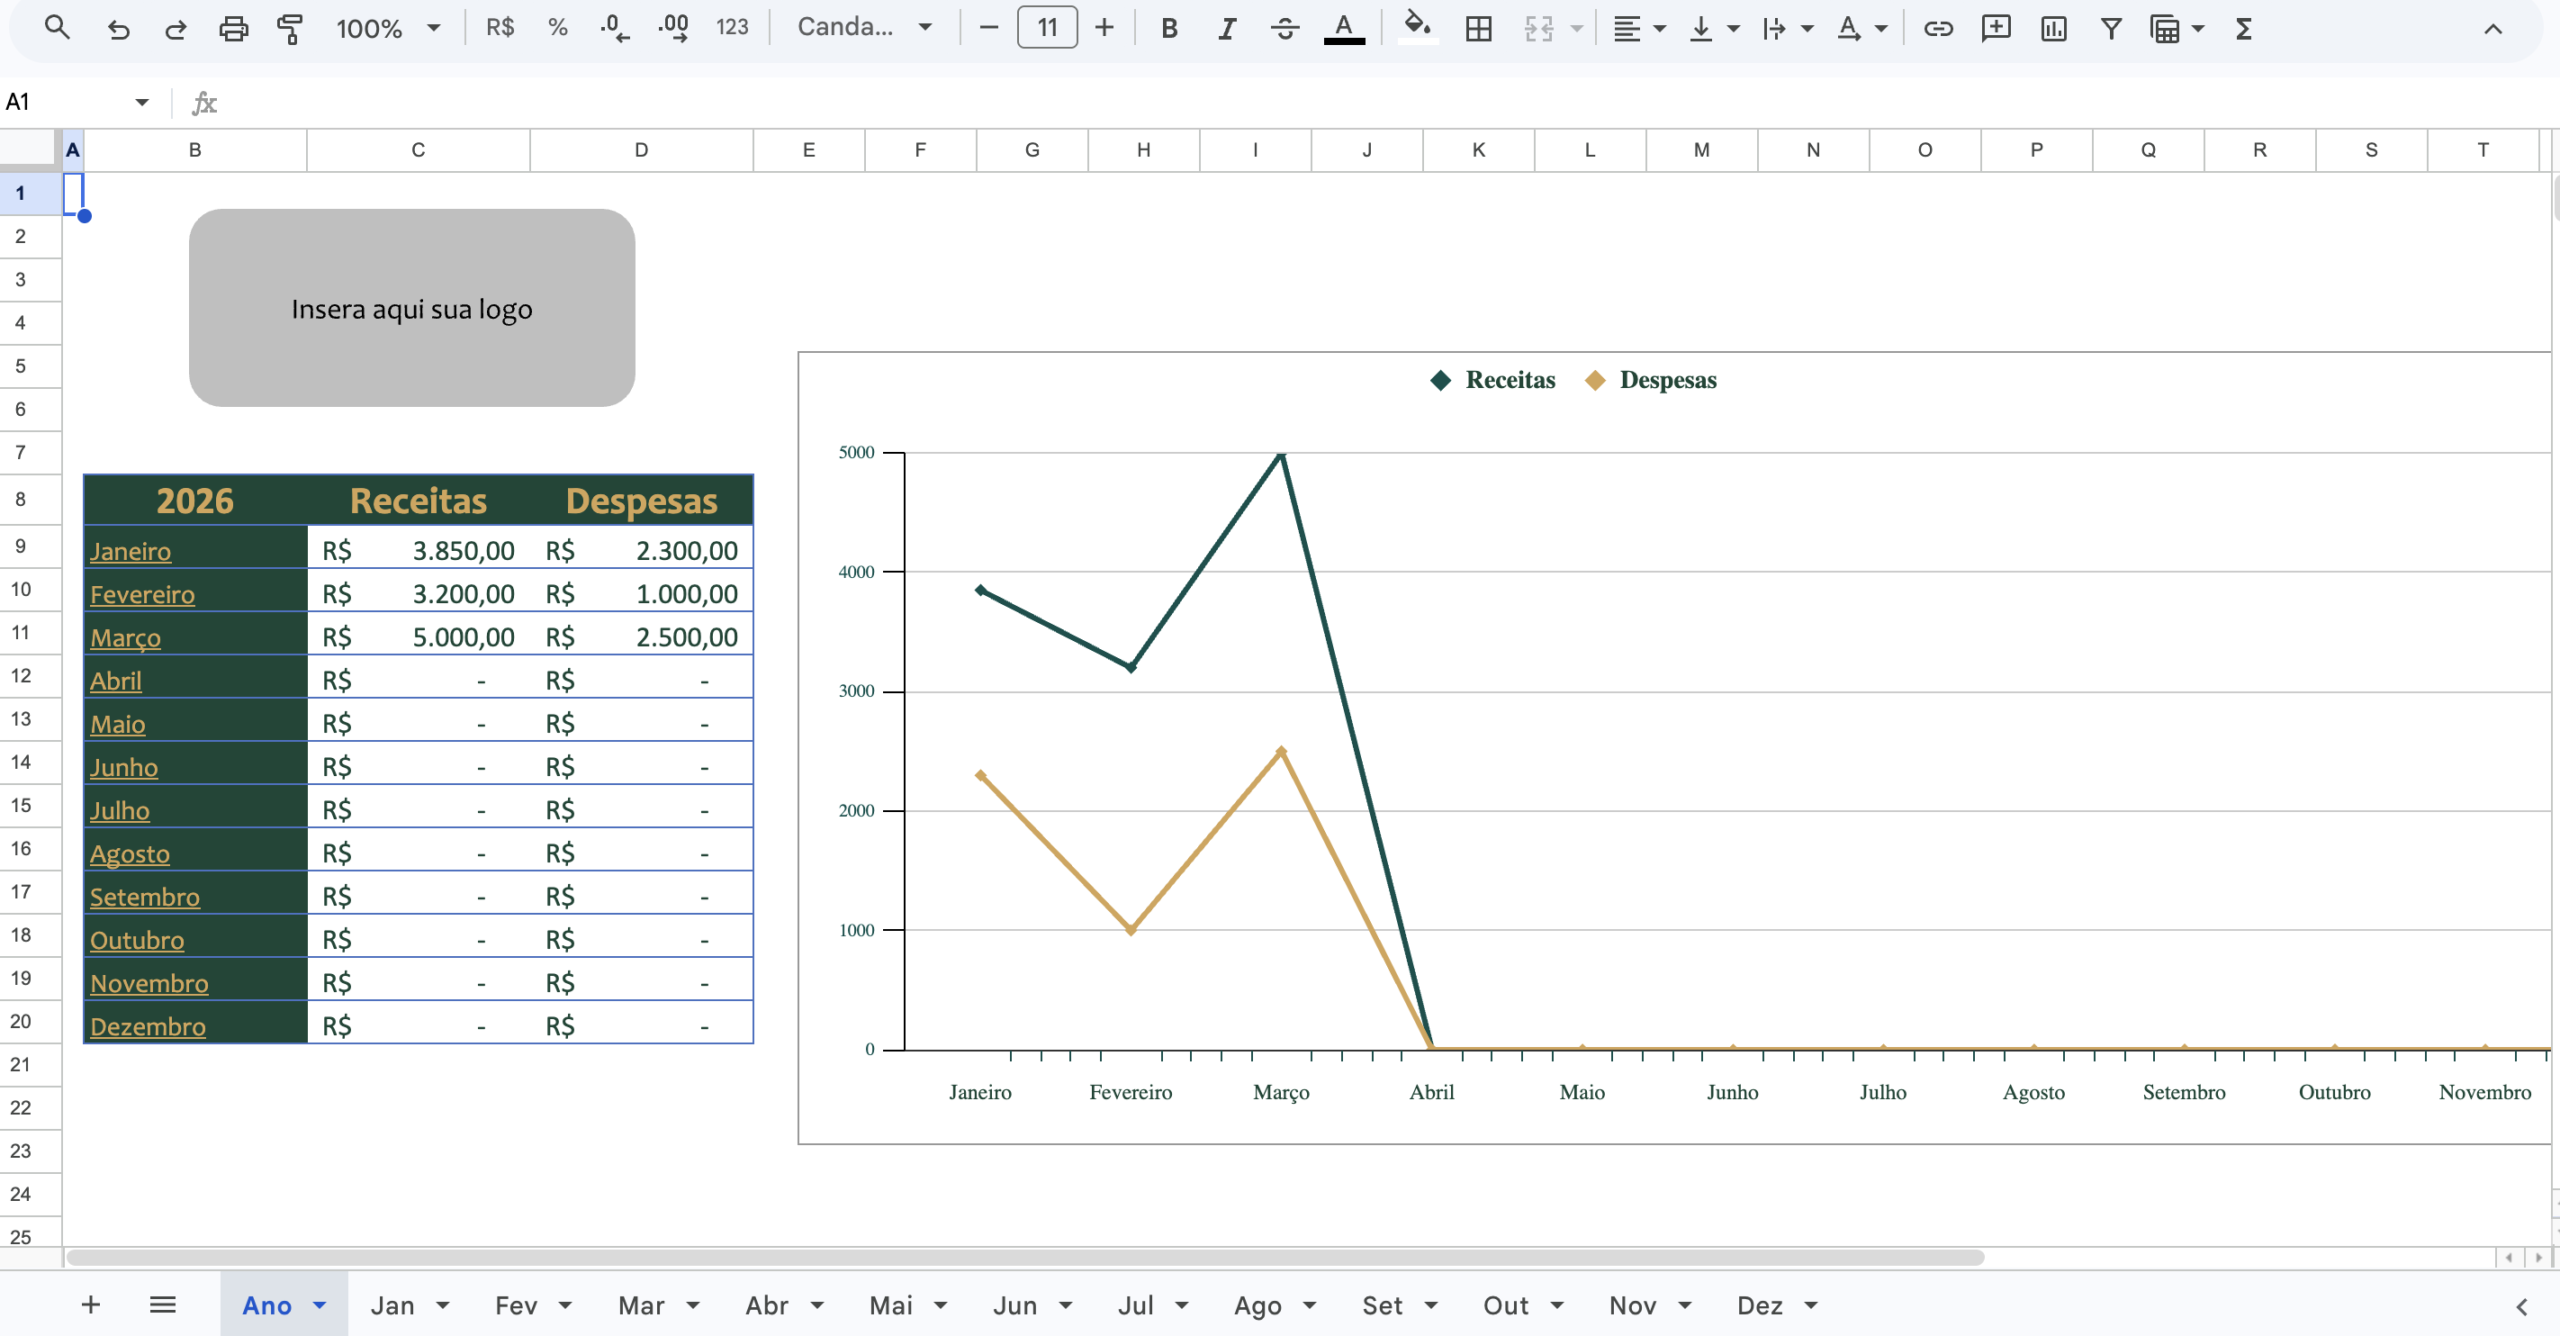The image size is (2560, 1336).
Task: Click the add comment icon
Action: 1996,28
